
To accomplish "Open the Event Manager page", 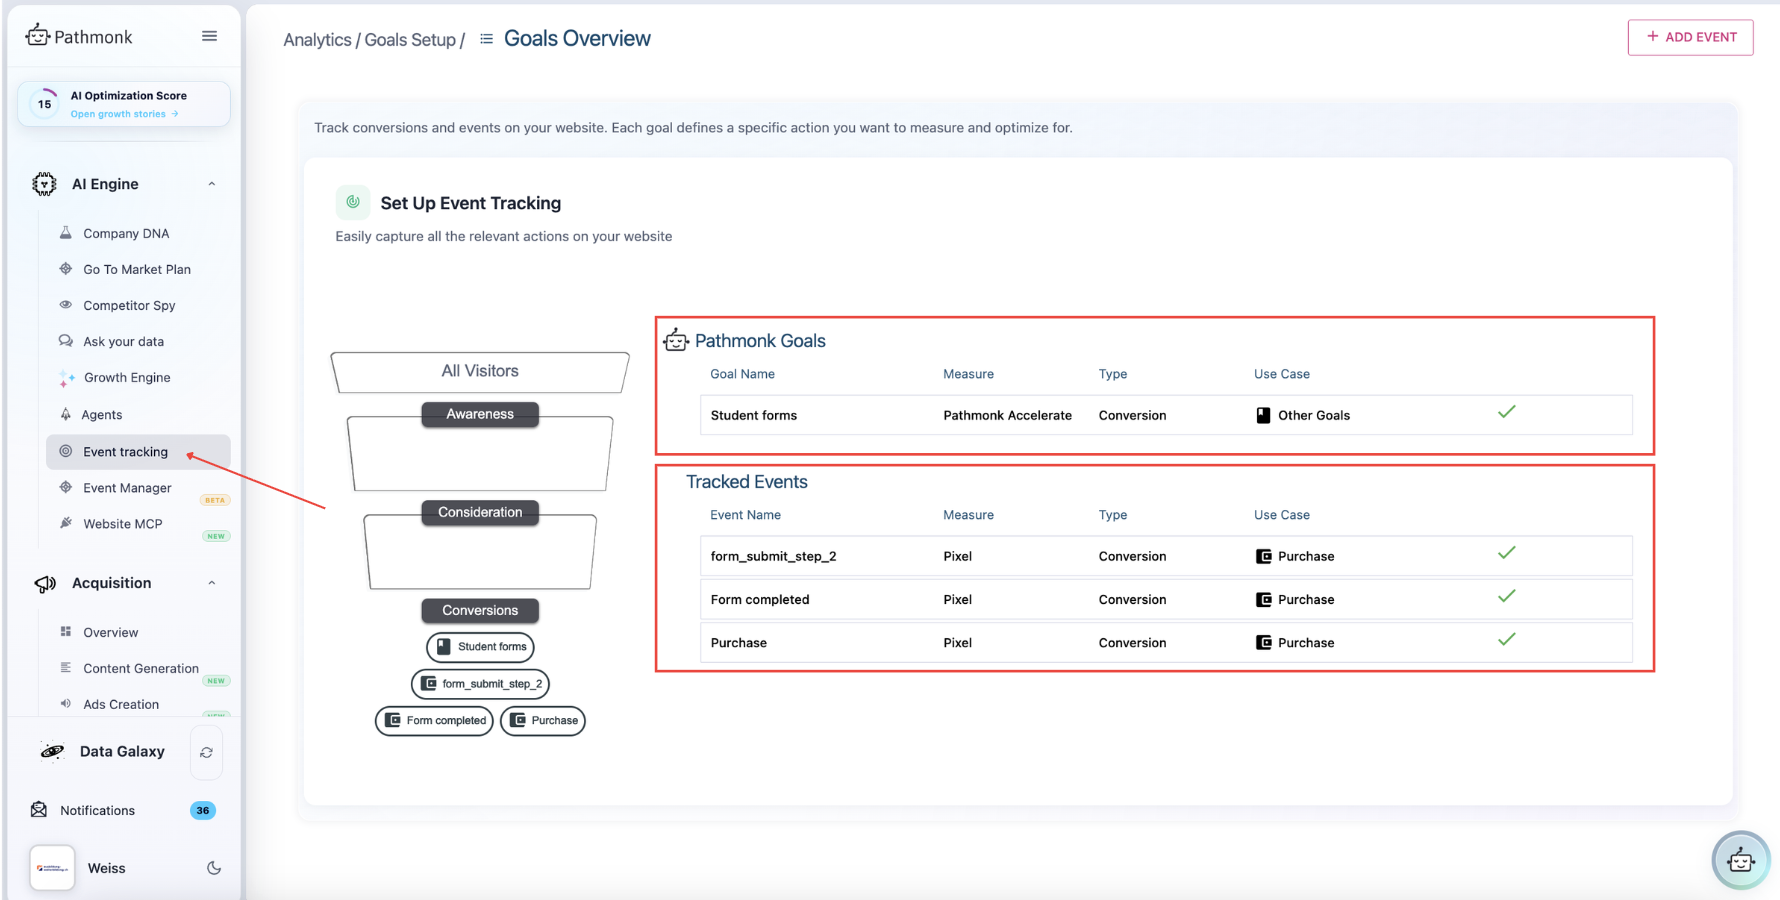I will 127,487.
